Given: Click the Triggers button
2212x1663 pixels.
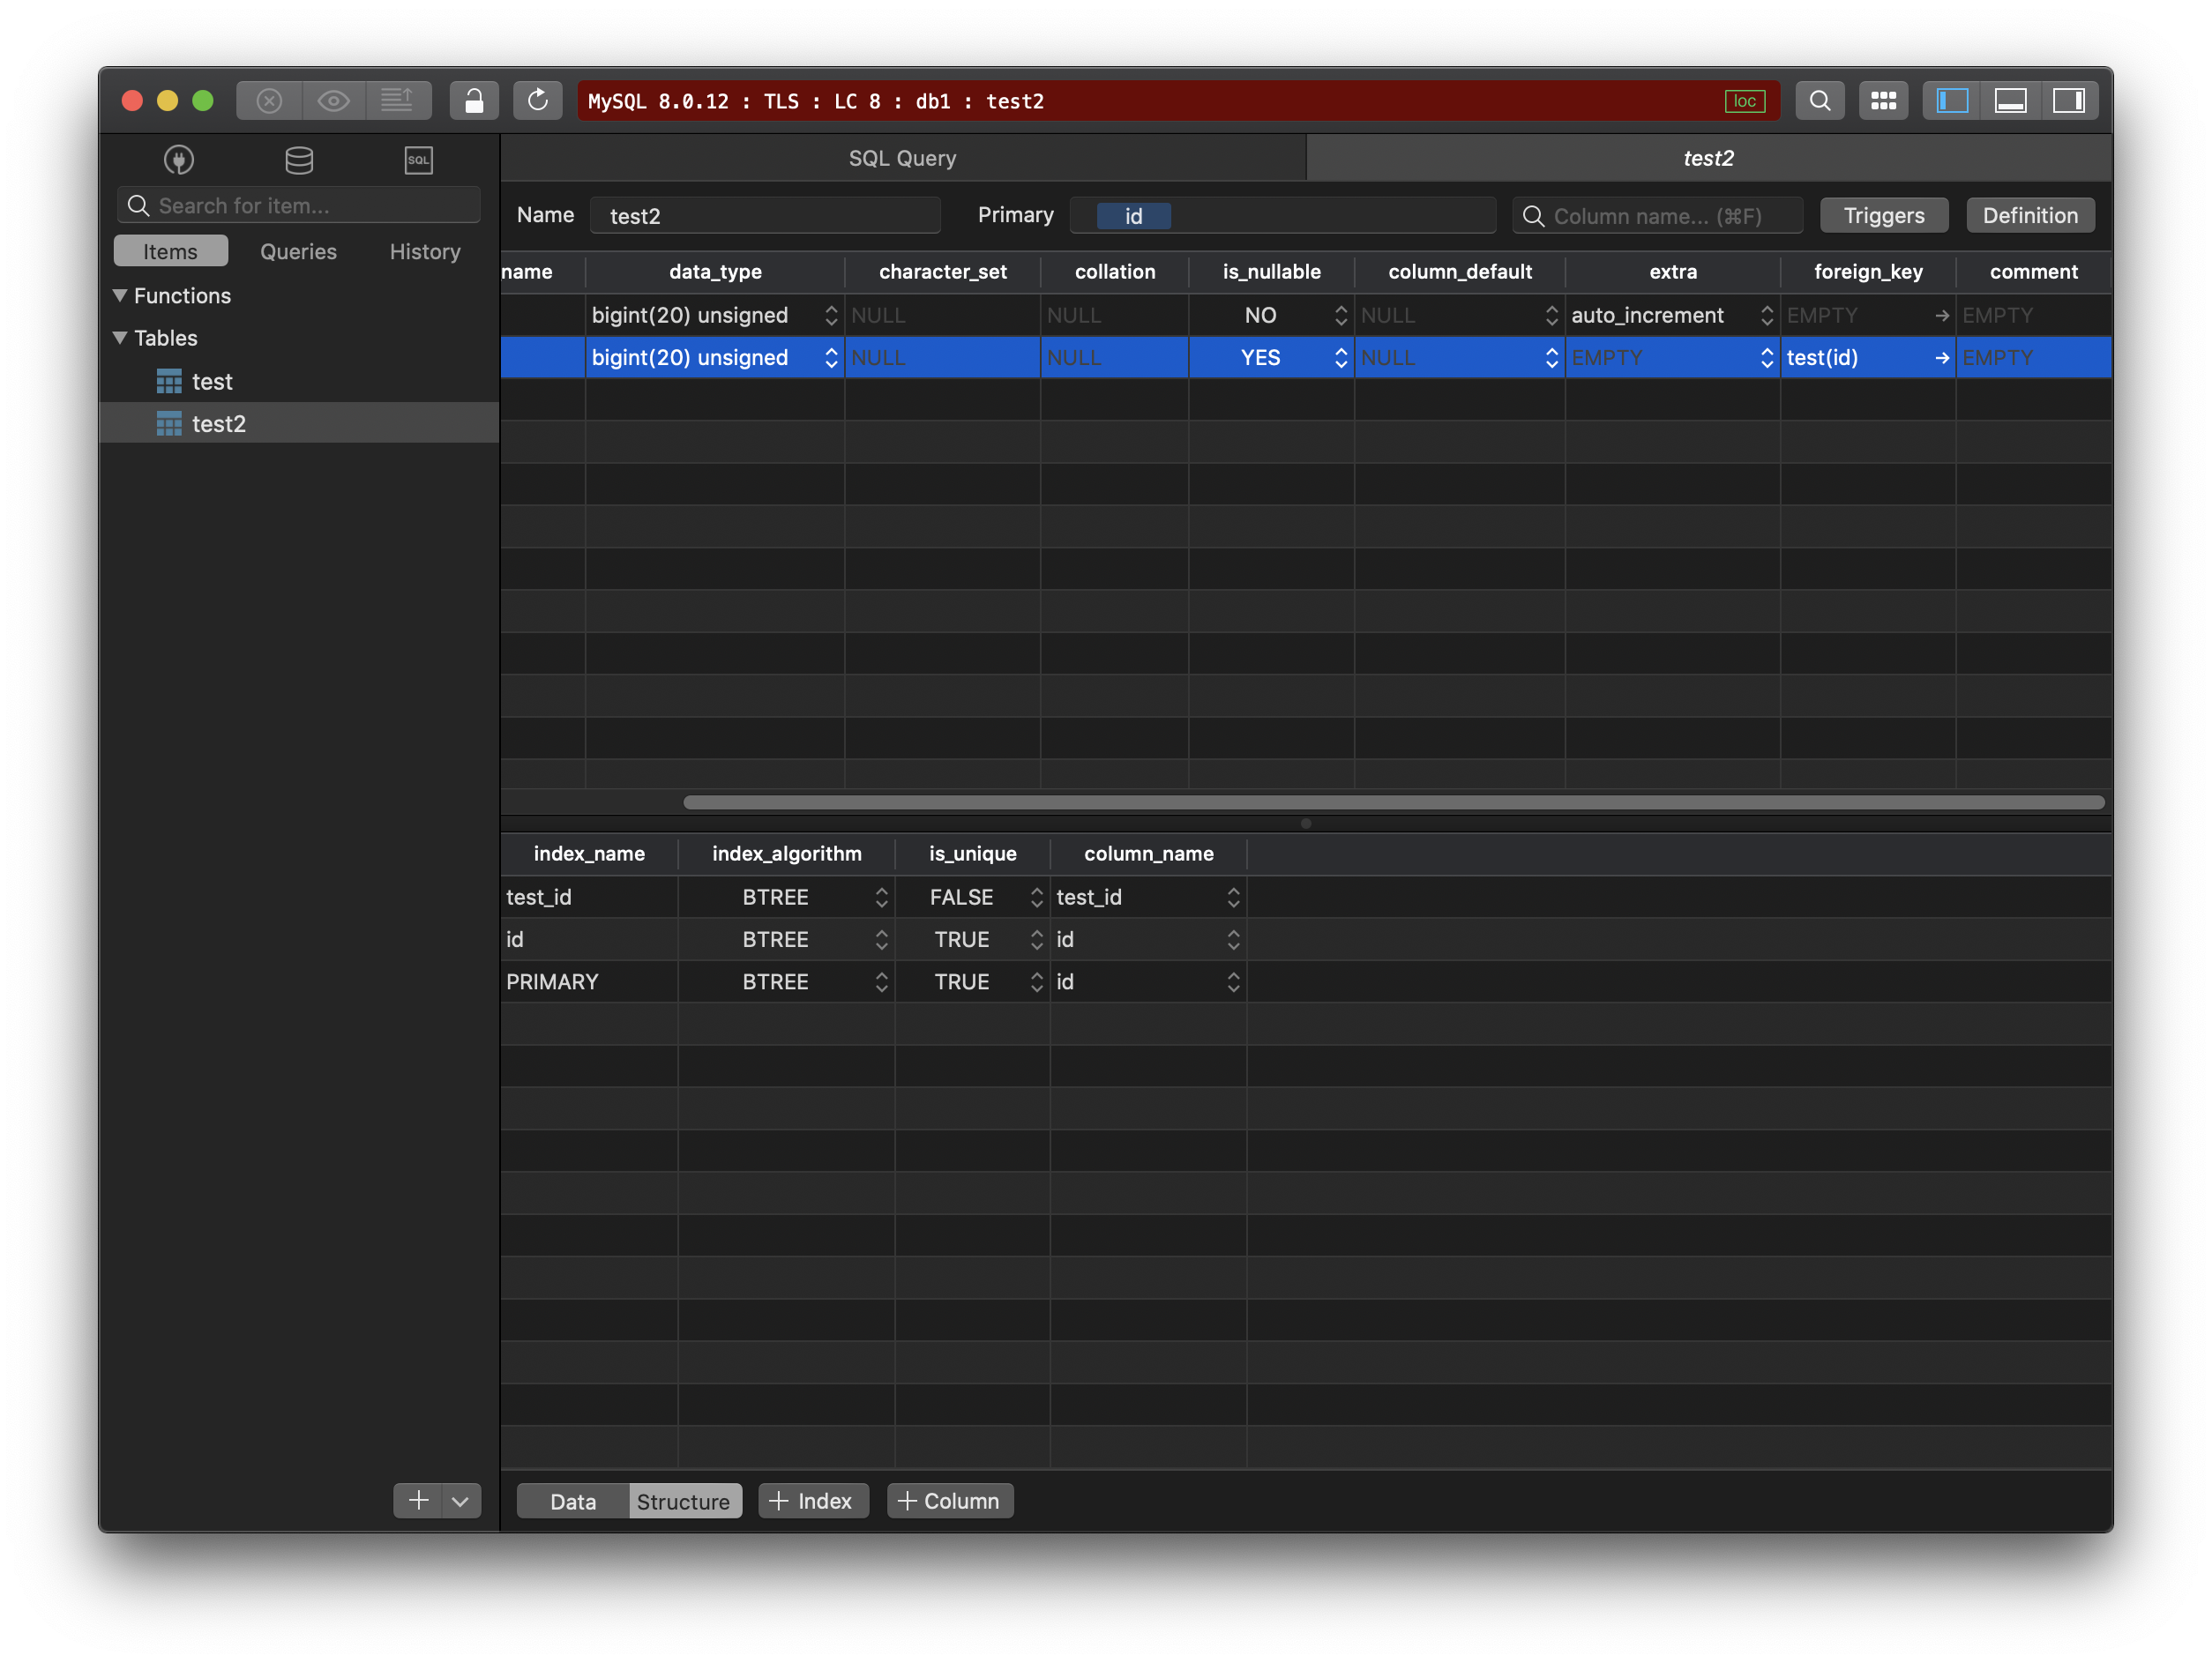Looking at the screenshot, I should pos(1883,215).
